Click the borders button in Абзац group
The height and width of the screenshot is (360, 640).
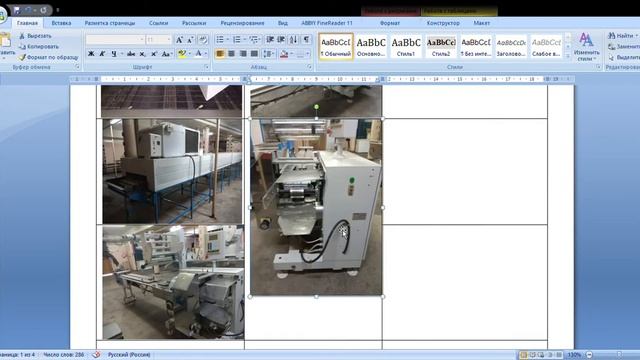pos(300,53)
